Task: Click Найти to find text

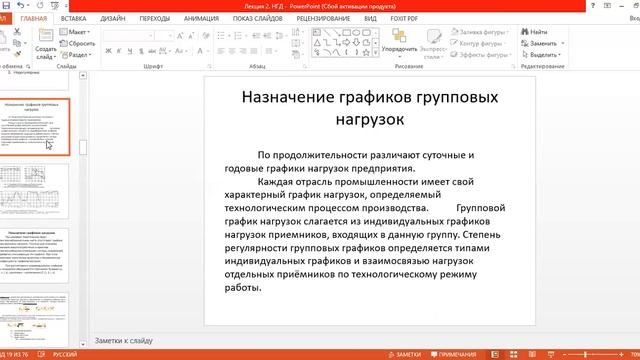Action: click(x=534, y=31)
